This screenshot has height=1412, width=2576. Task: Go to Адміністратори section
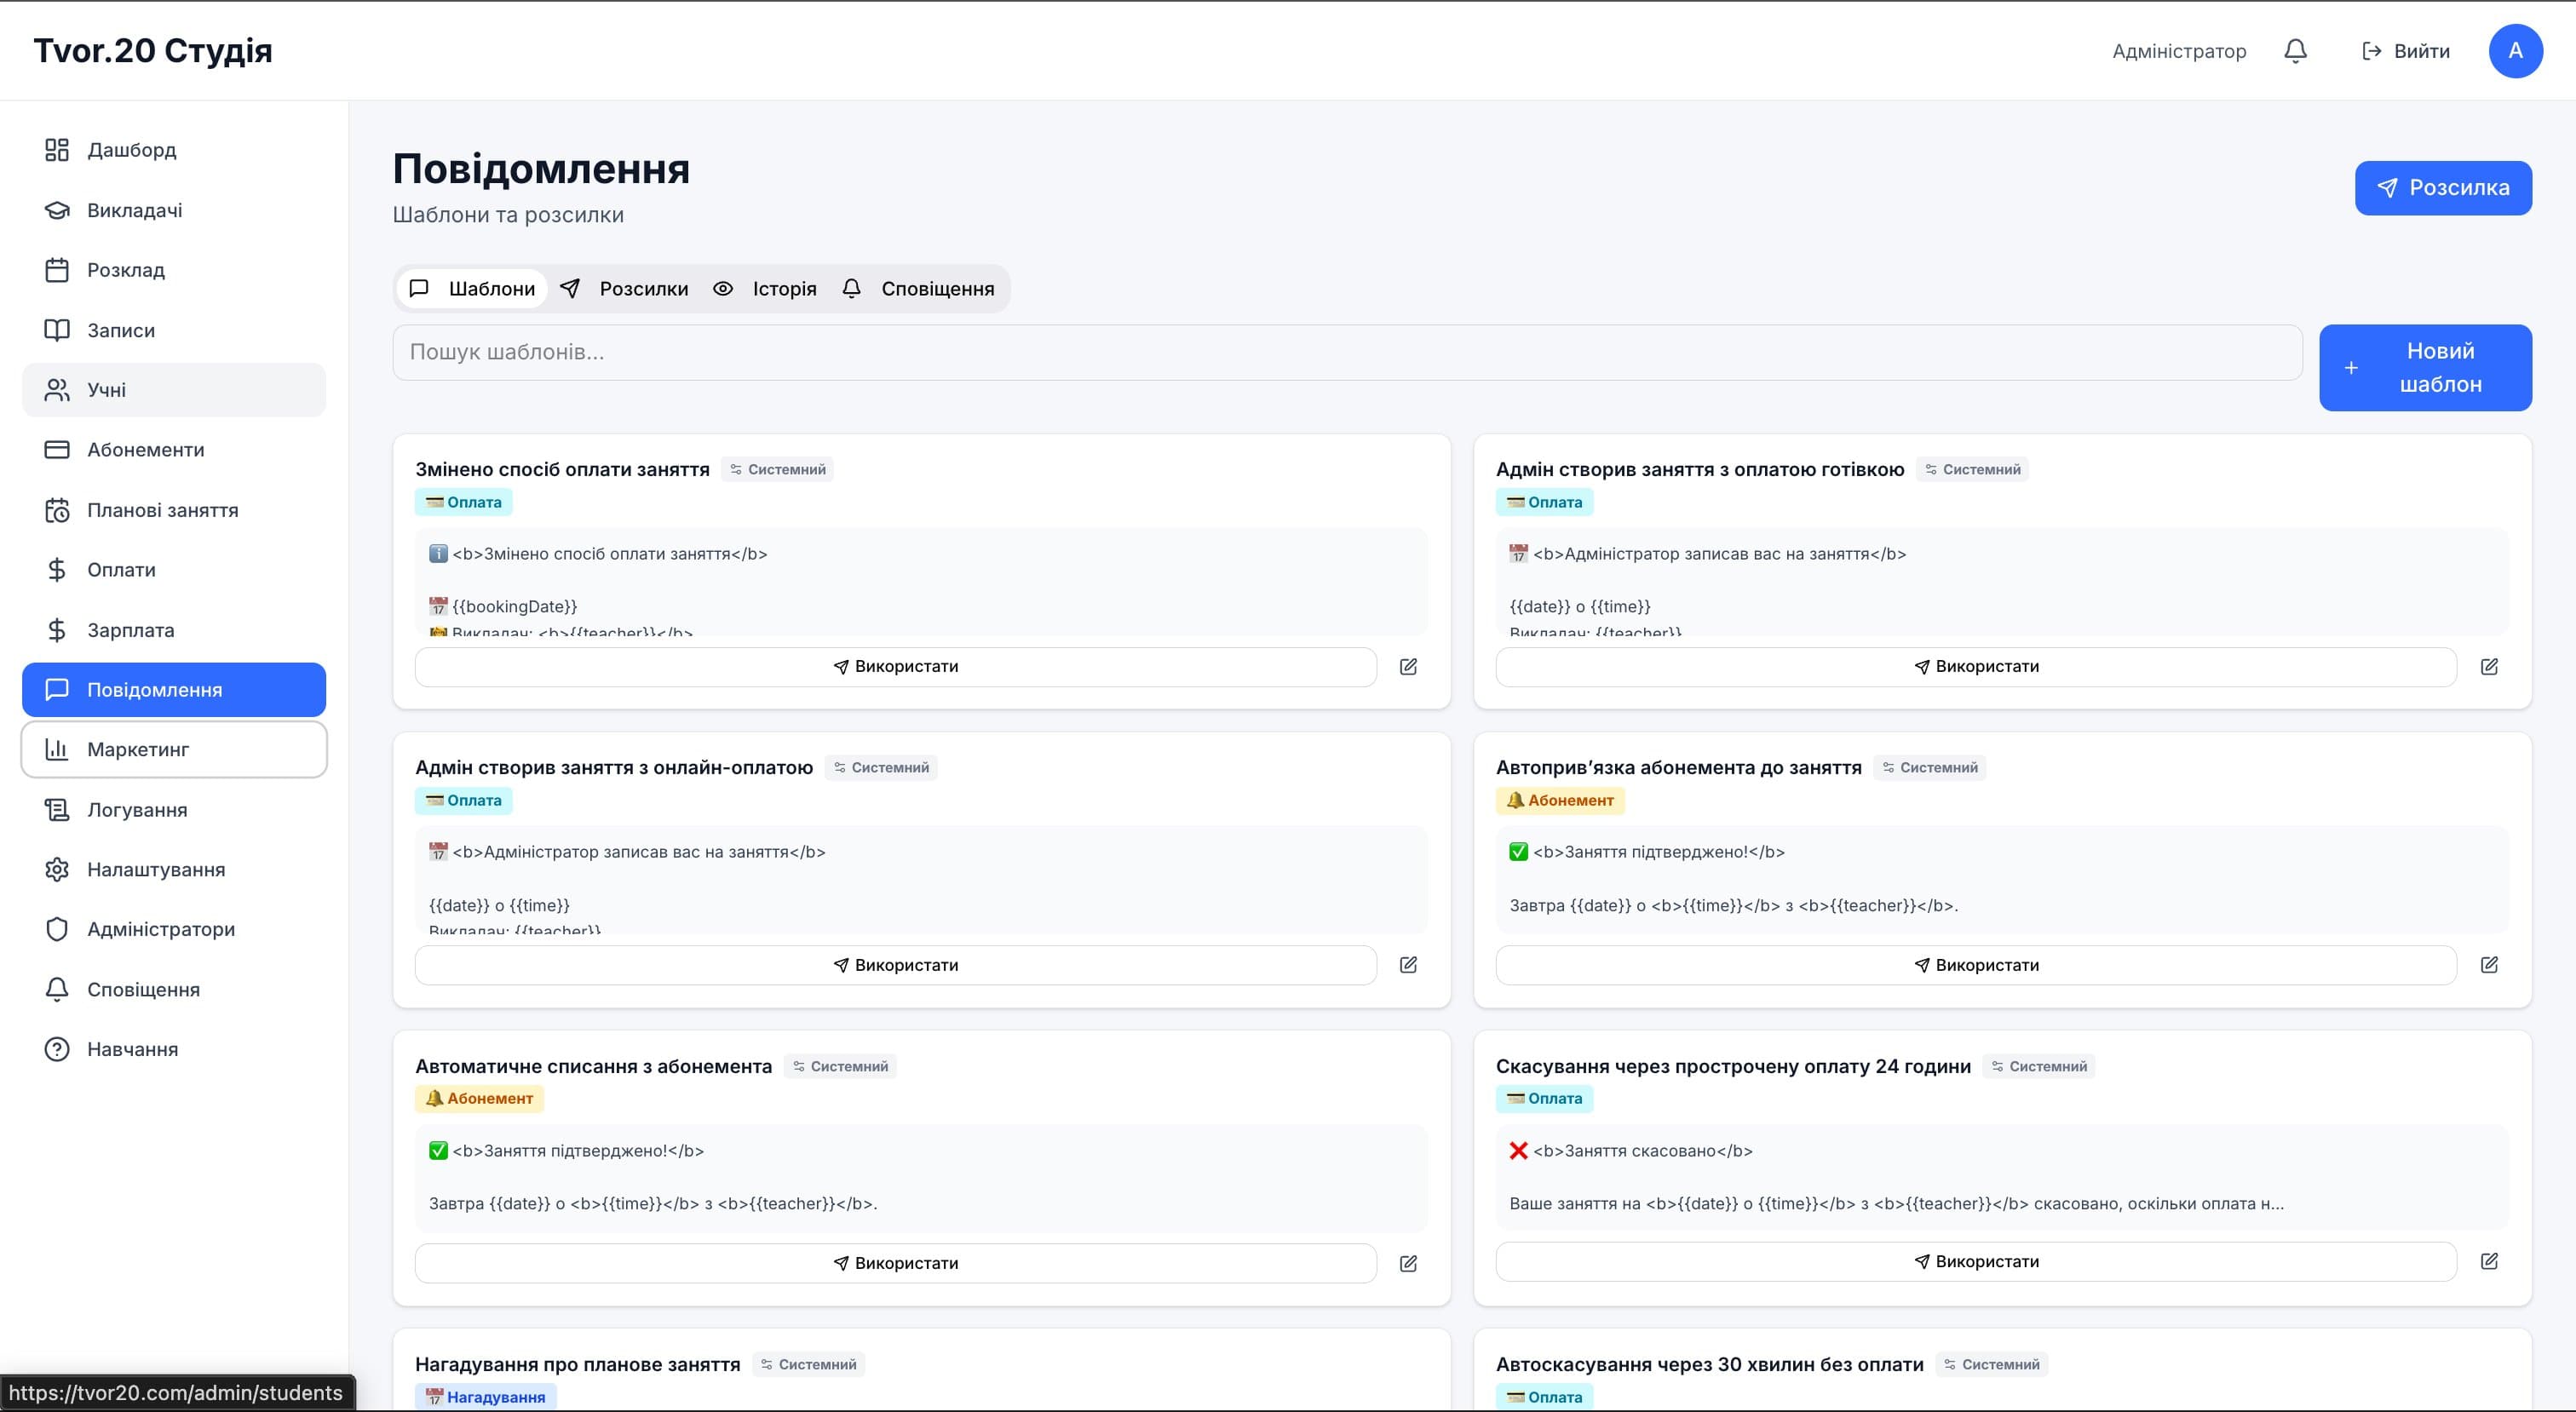(174, 930)
